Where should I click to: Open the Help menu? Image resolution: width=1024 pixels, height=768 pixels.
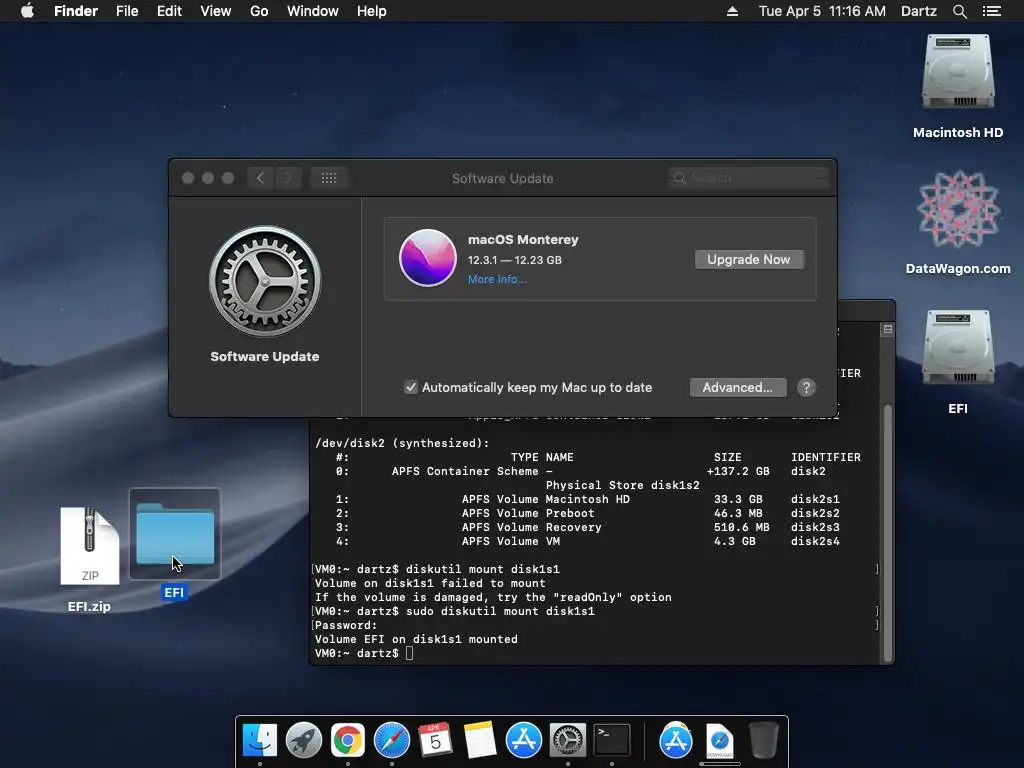pos(372,11)
